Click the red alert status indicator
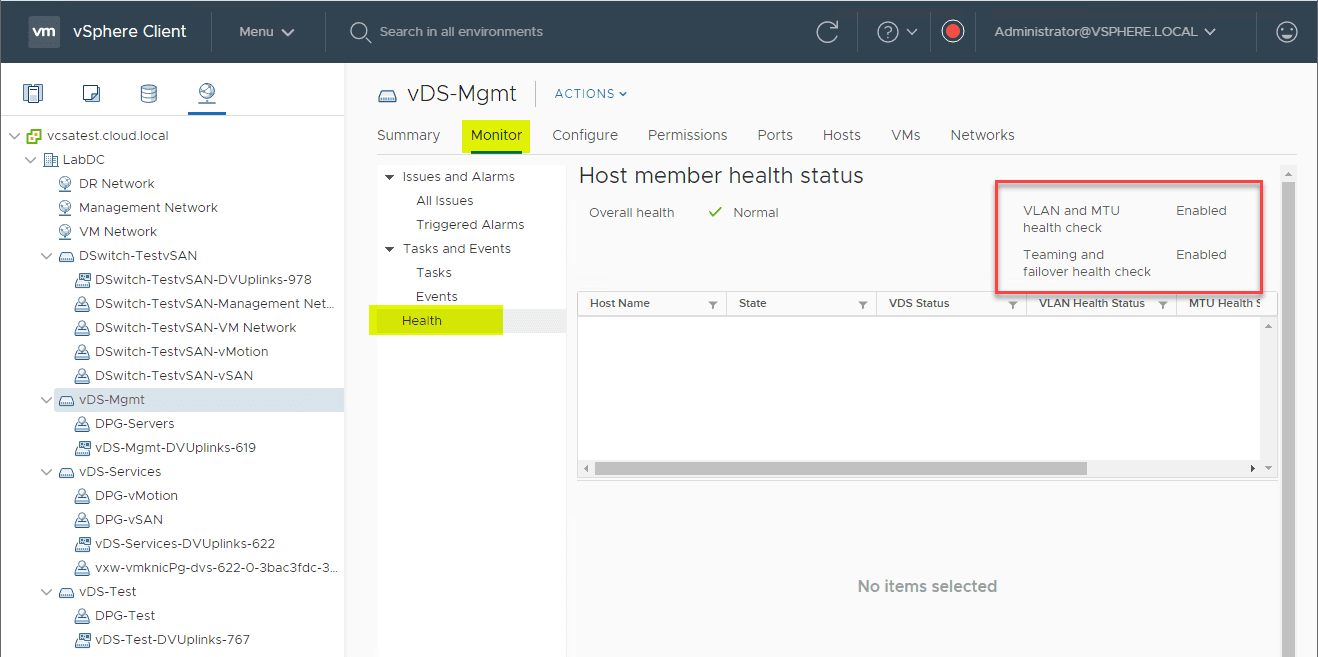 click(x=952, y=32)
